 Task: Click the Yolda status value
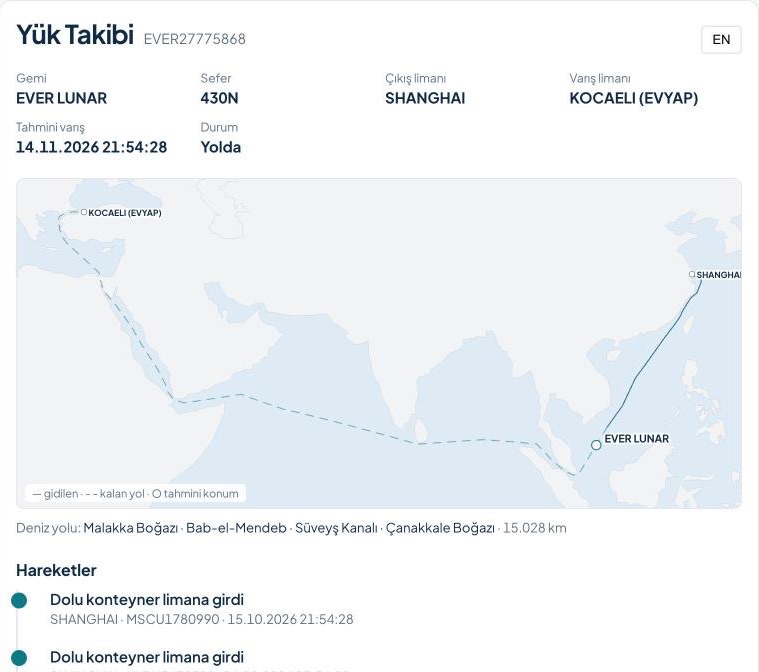(x=221, y=147)
